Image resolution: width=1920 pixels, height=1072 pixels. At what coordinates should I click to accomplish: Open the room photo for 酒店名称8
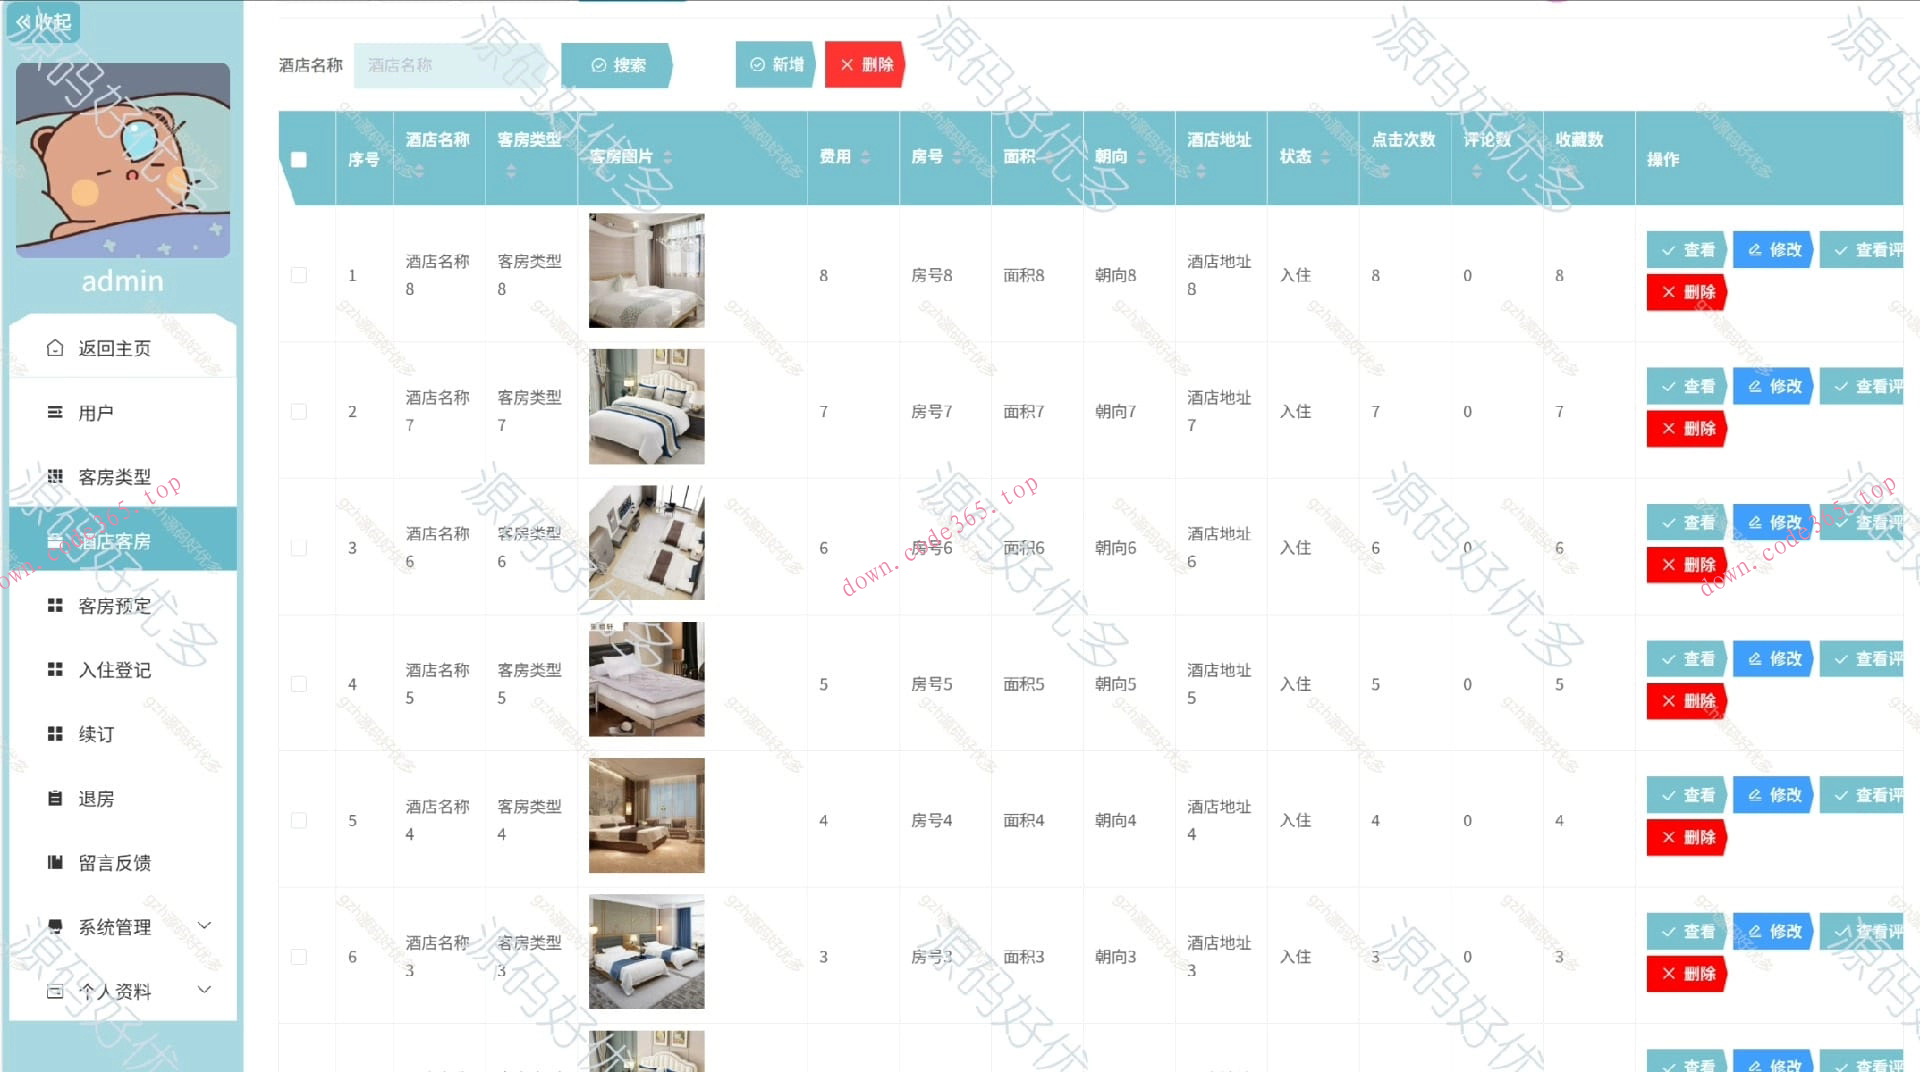tap(647, 271)
